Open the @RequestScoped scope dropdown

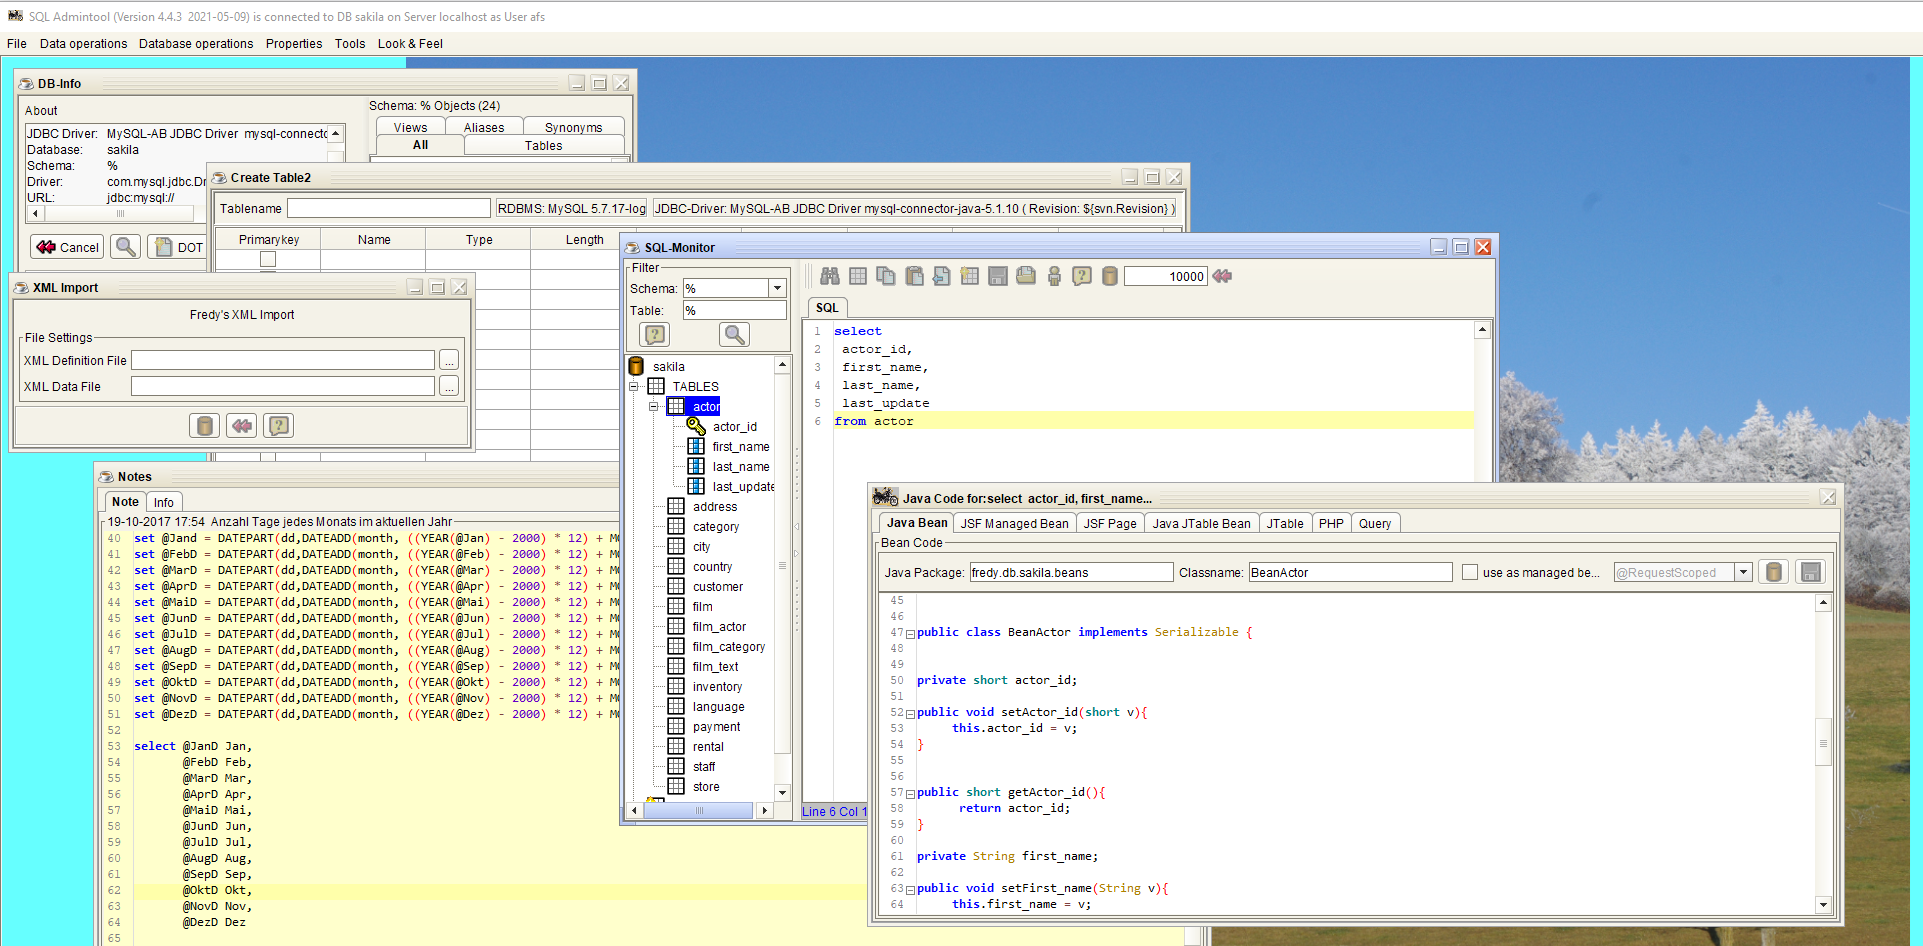click(1743, 572)
